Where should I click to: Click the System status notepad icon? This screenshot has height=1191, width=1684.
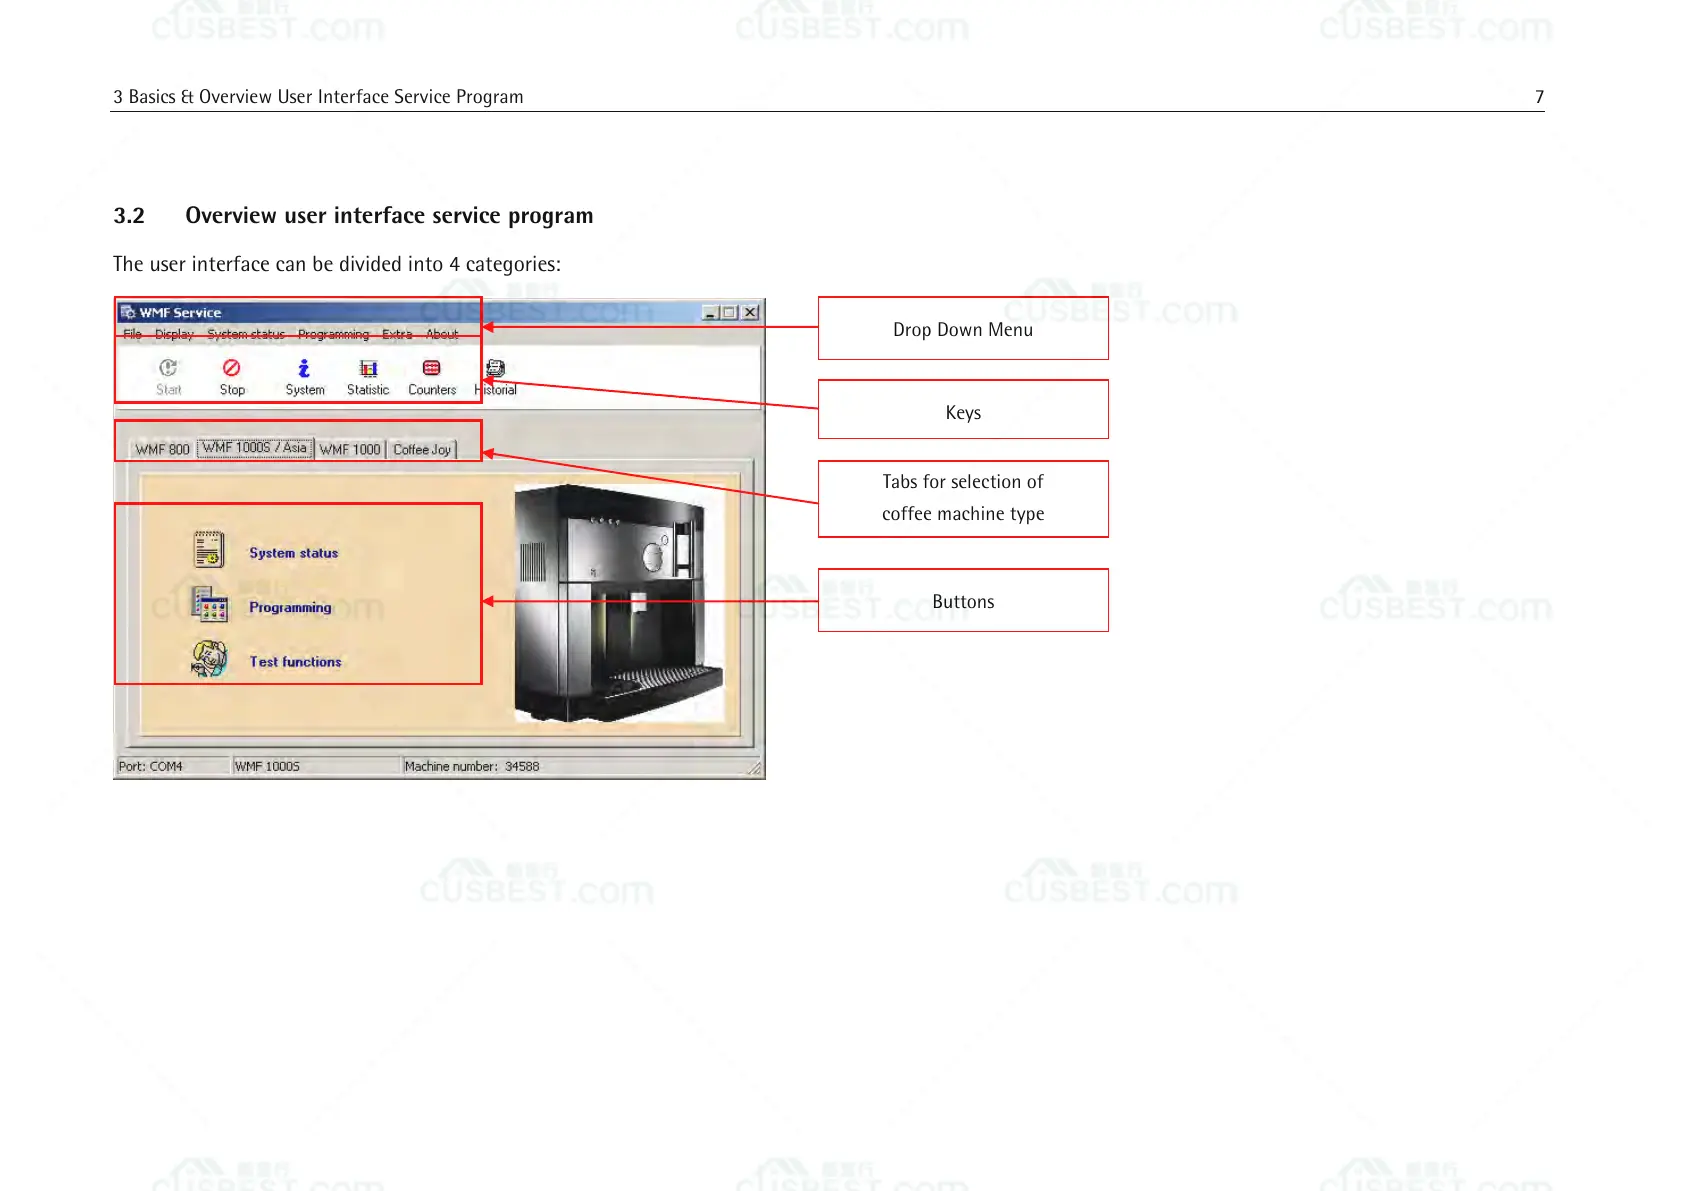pos(209,550)
